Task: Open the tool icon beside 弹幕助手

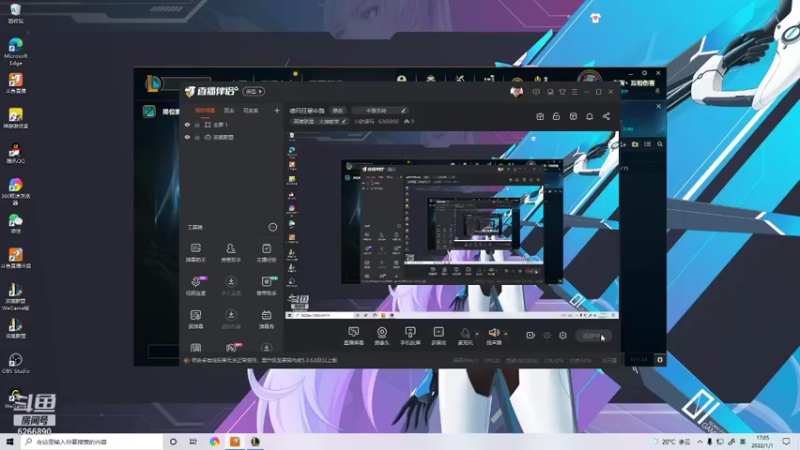Action: coord(231,253)
